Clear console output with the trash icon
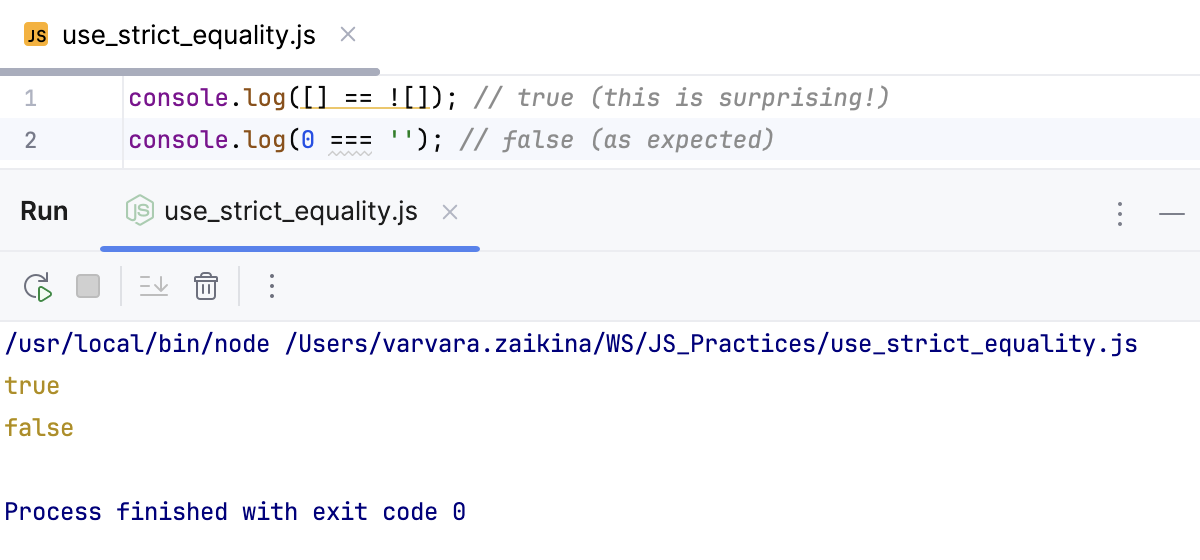This screenshot has height=560, width=1200. (206, 287)
